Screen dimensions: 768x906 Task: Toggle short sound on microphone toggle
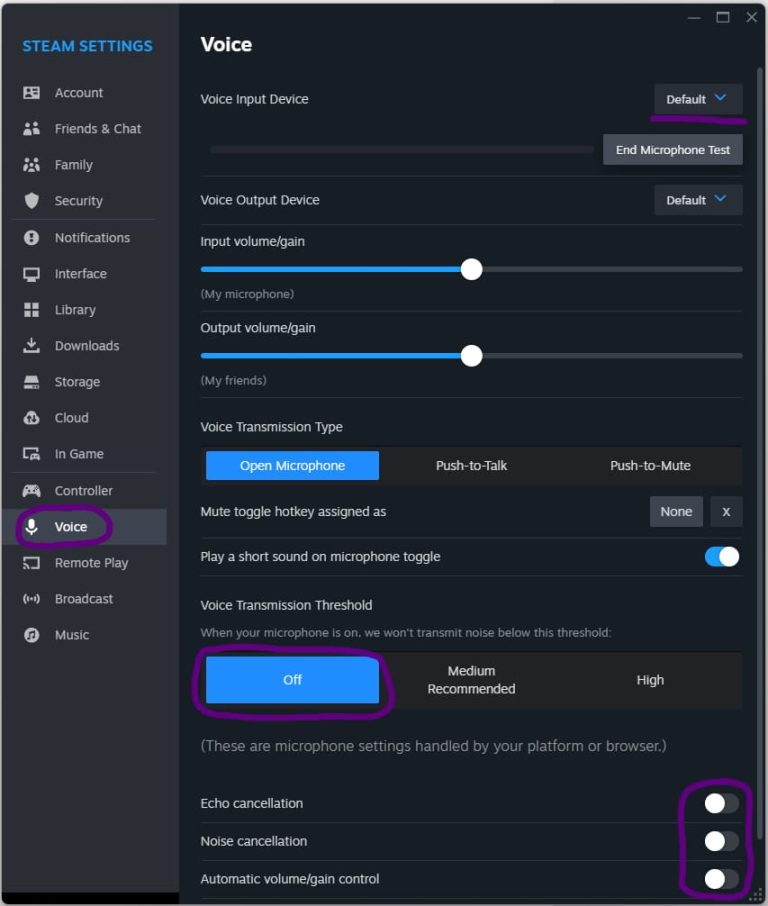(722, 557)
